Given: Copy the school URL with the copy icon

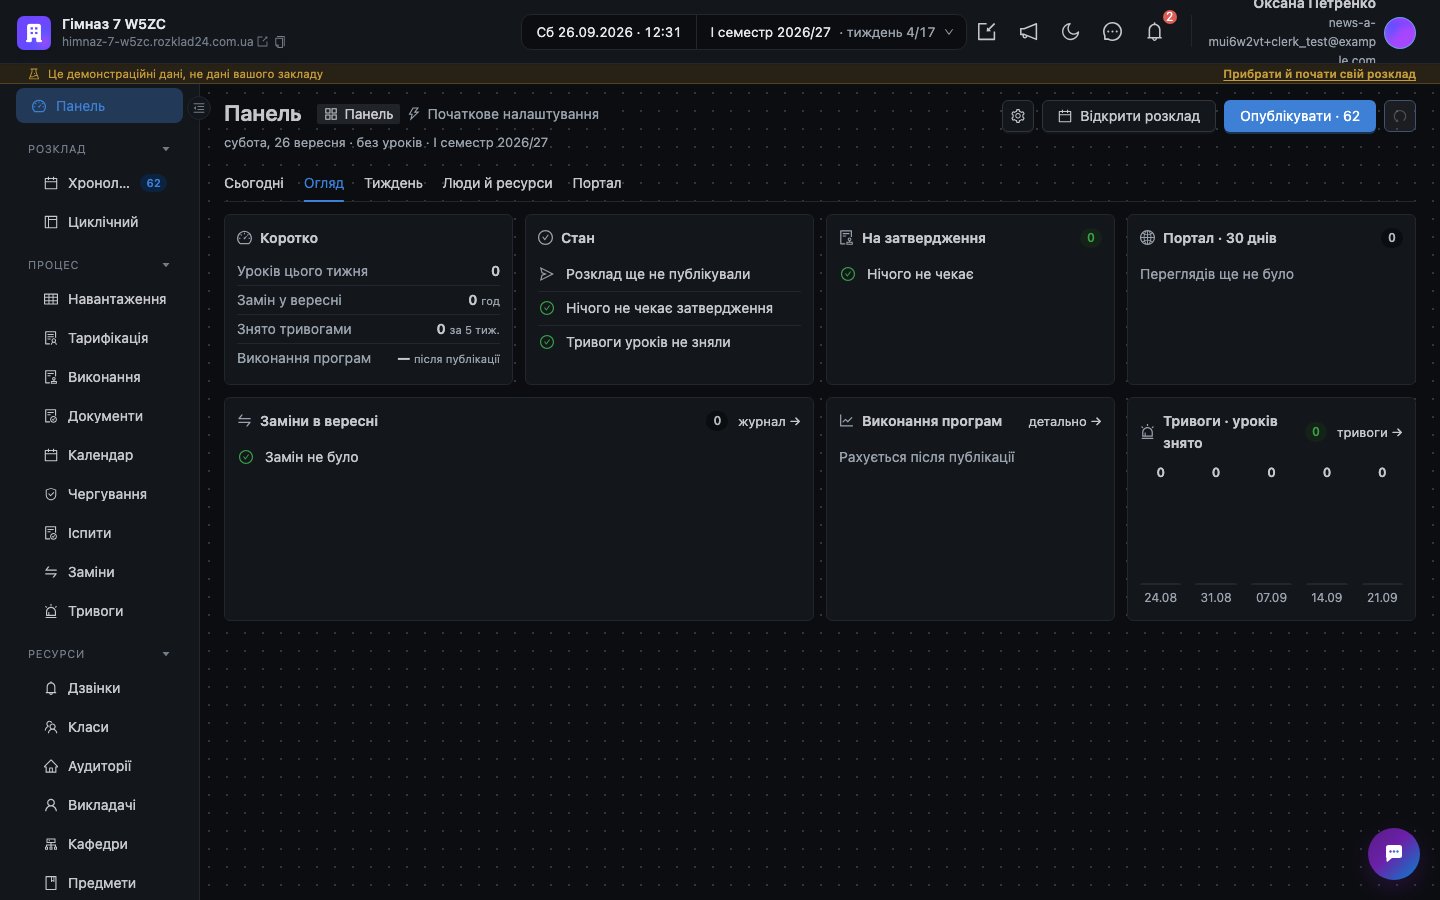Looking at the screenshot, I should (280, 42).
